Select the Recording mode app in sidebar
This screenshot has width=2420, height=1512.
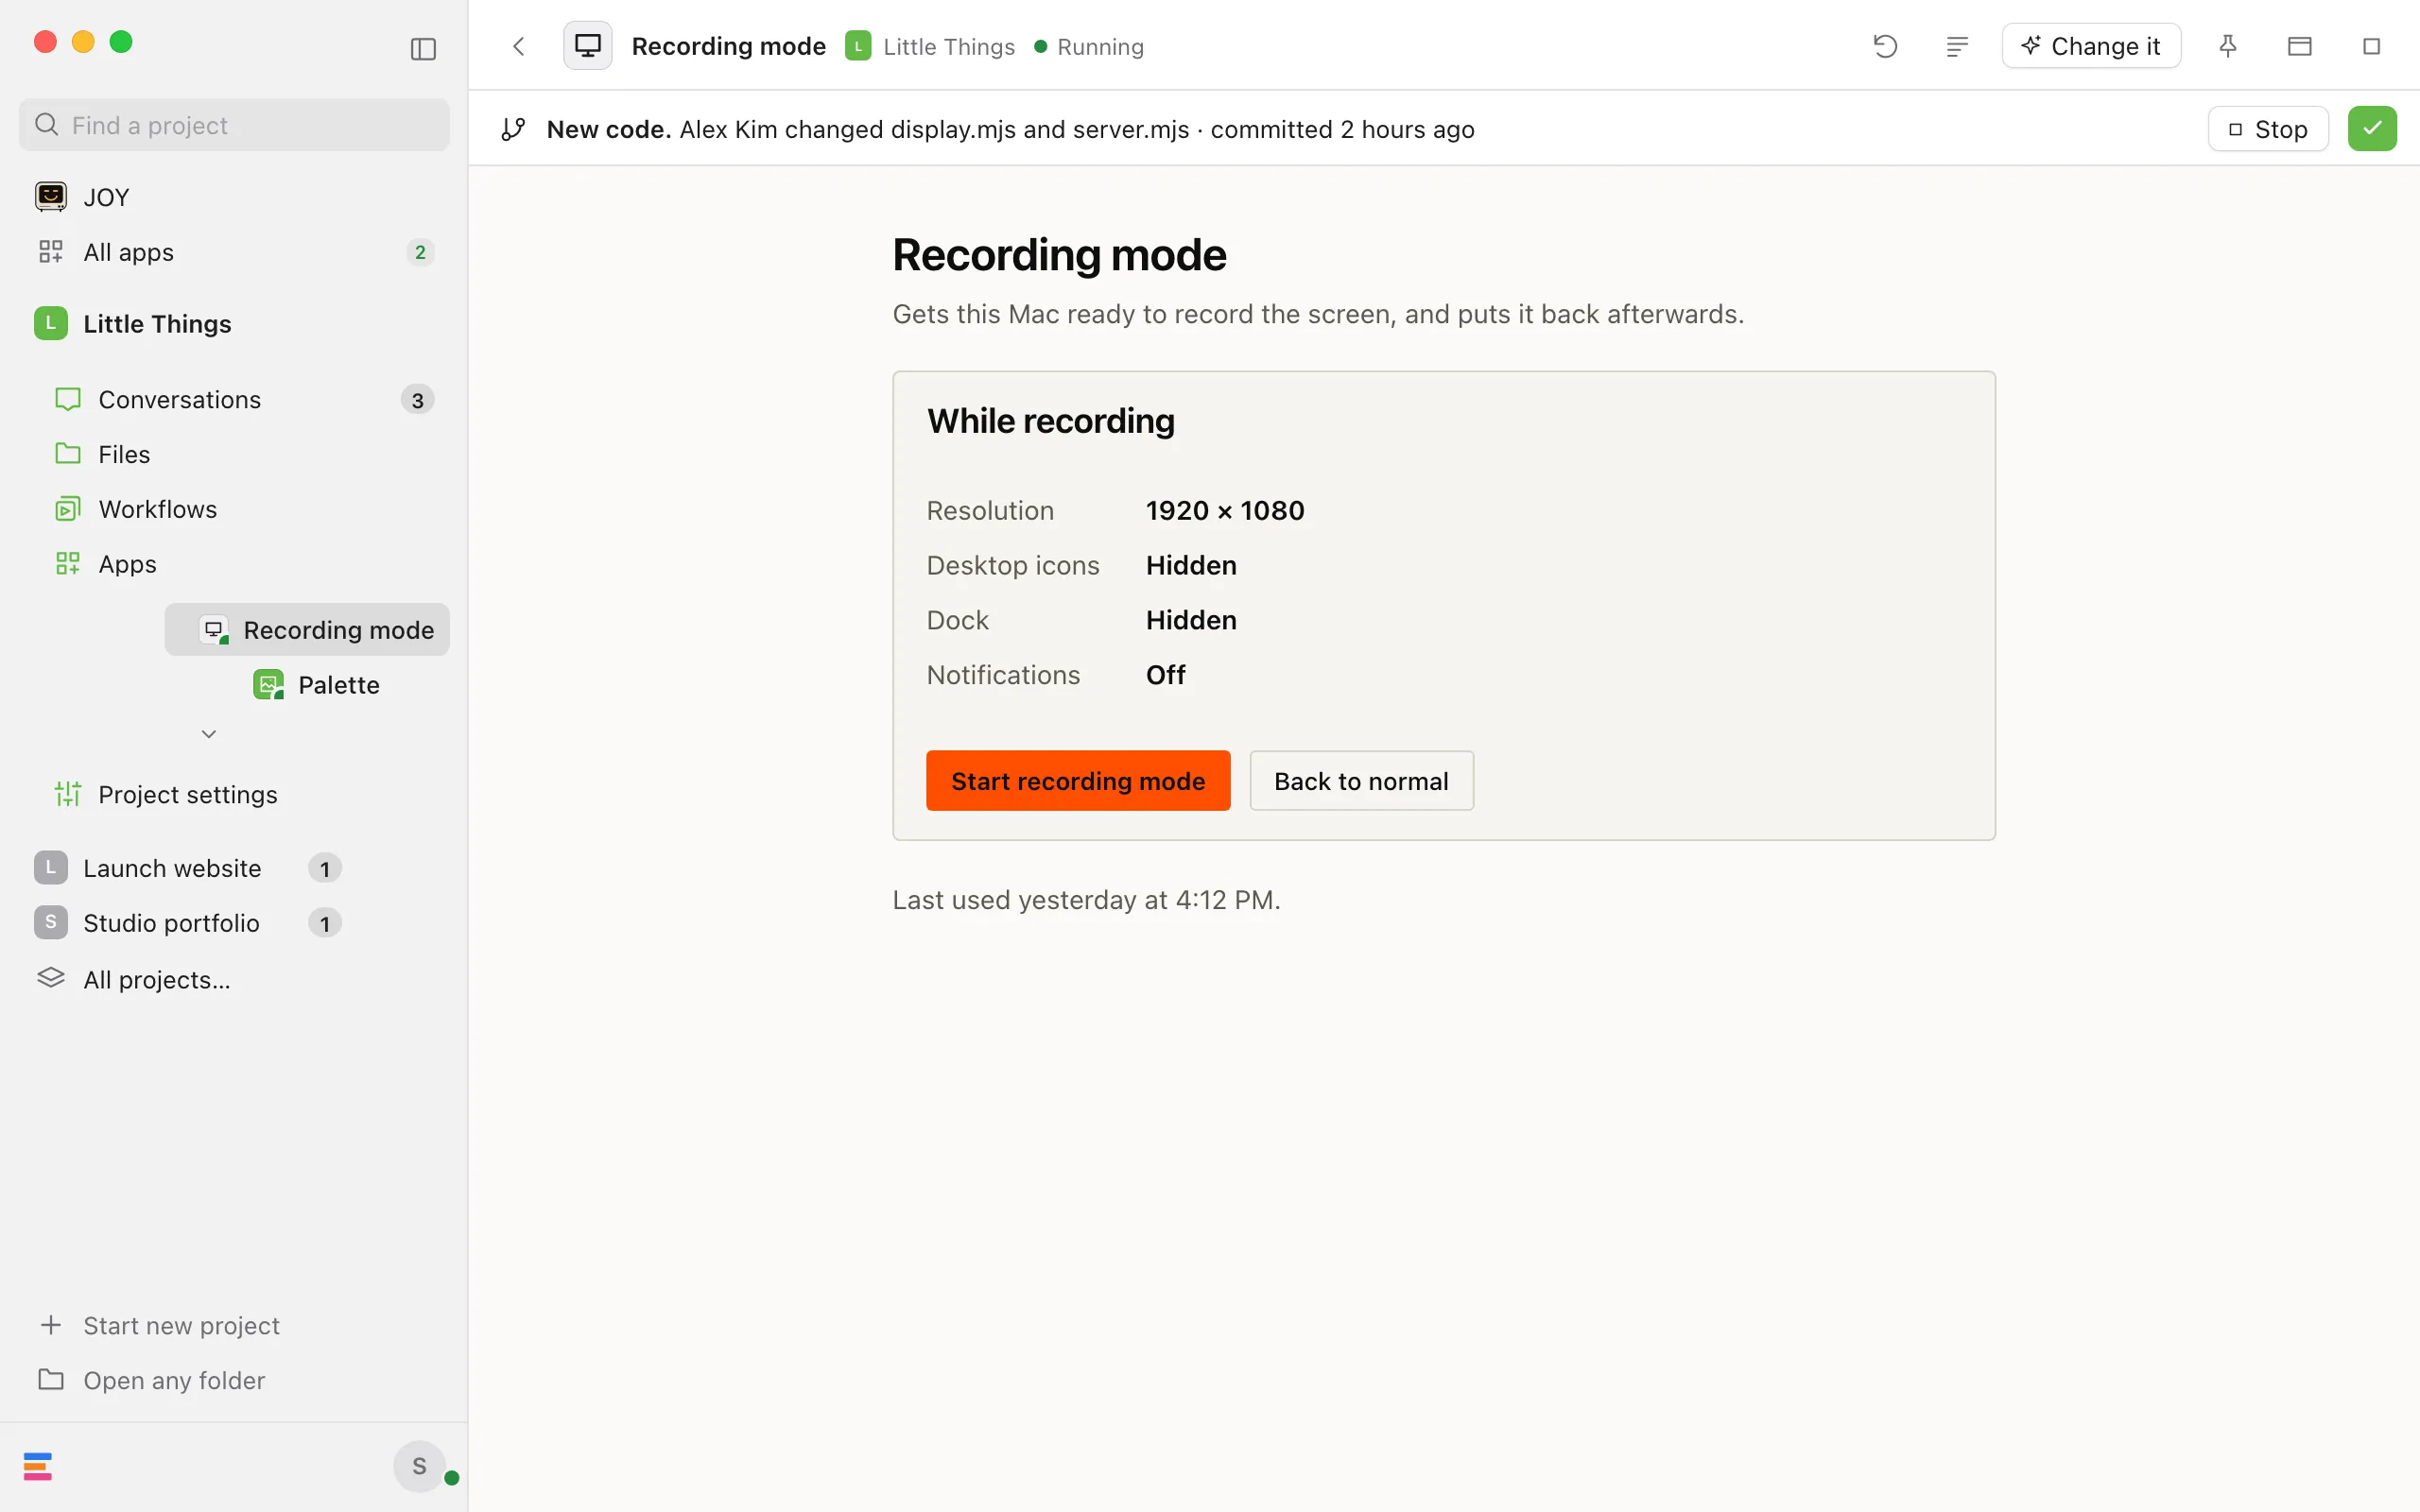[307, 630]
